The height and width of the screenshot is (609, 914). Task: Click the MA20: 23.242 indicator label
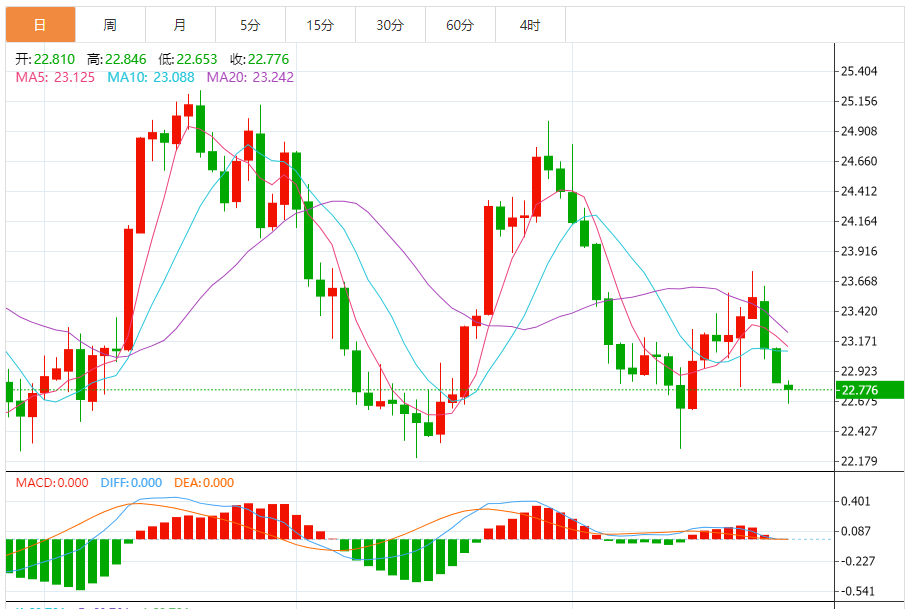click(250, 78)
